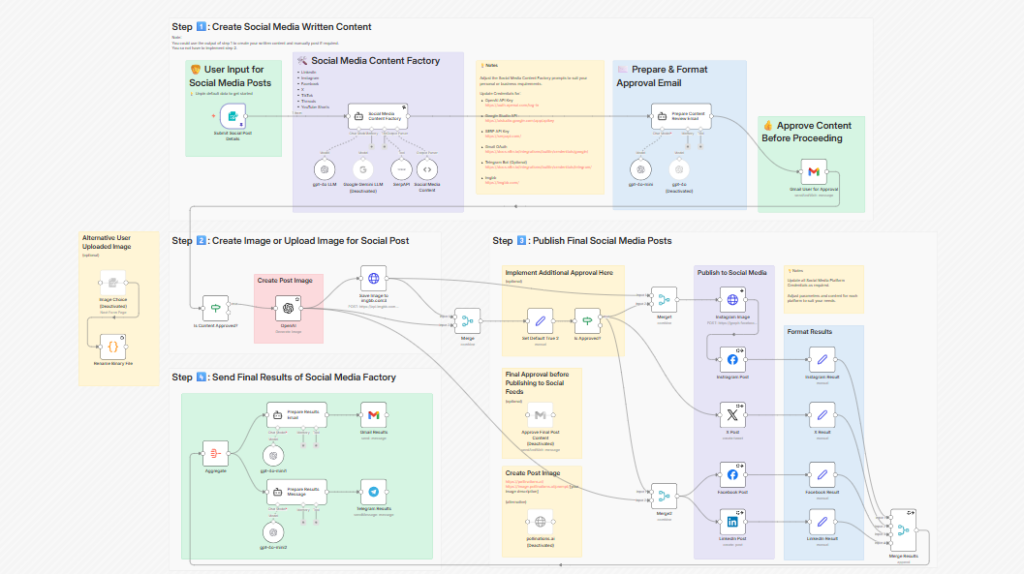Screen dimensions: 1024x574
Task: Open the LinkedIn Result edit node
Action: [822, 522]
